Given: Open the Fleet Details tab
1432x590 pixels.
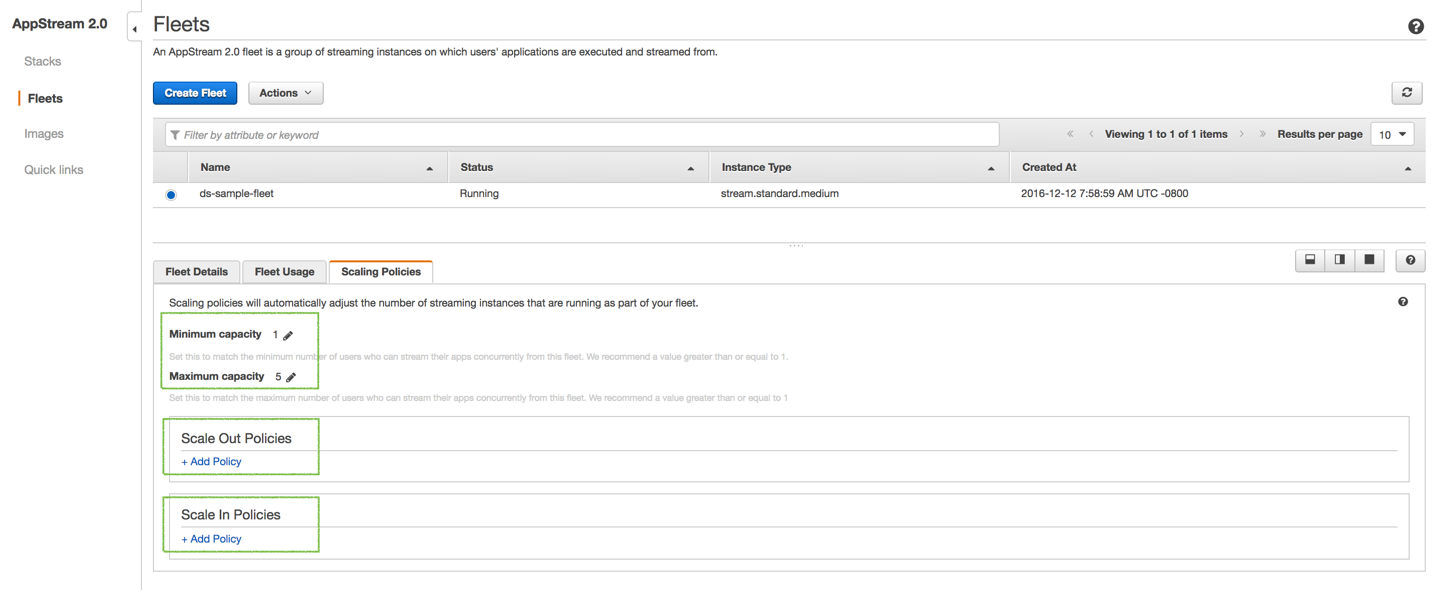Looking at the screenshot, I should (x=196, y=271).
